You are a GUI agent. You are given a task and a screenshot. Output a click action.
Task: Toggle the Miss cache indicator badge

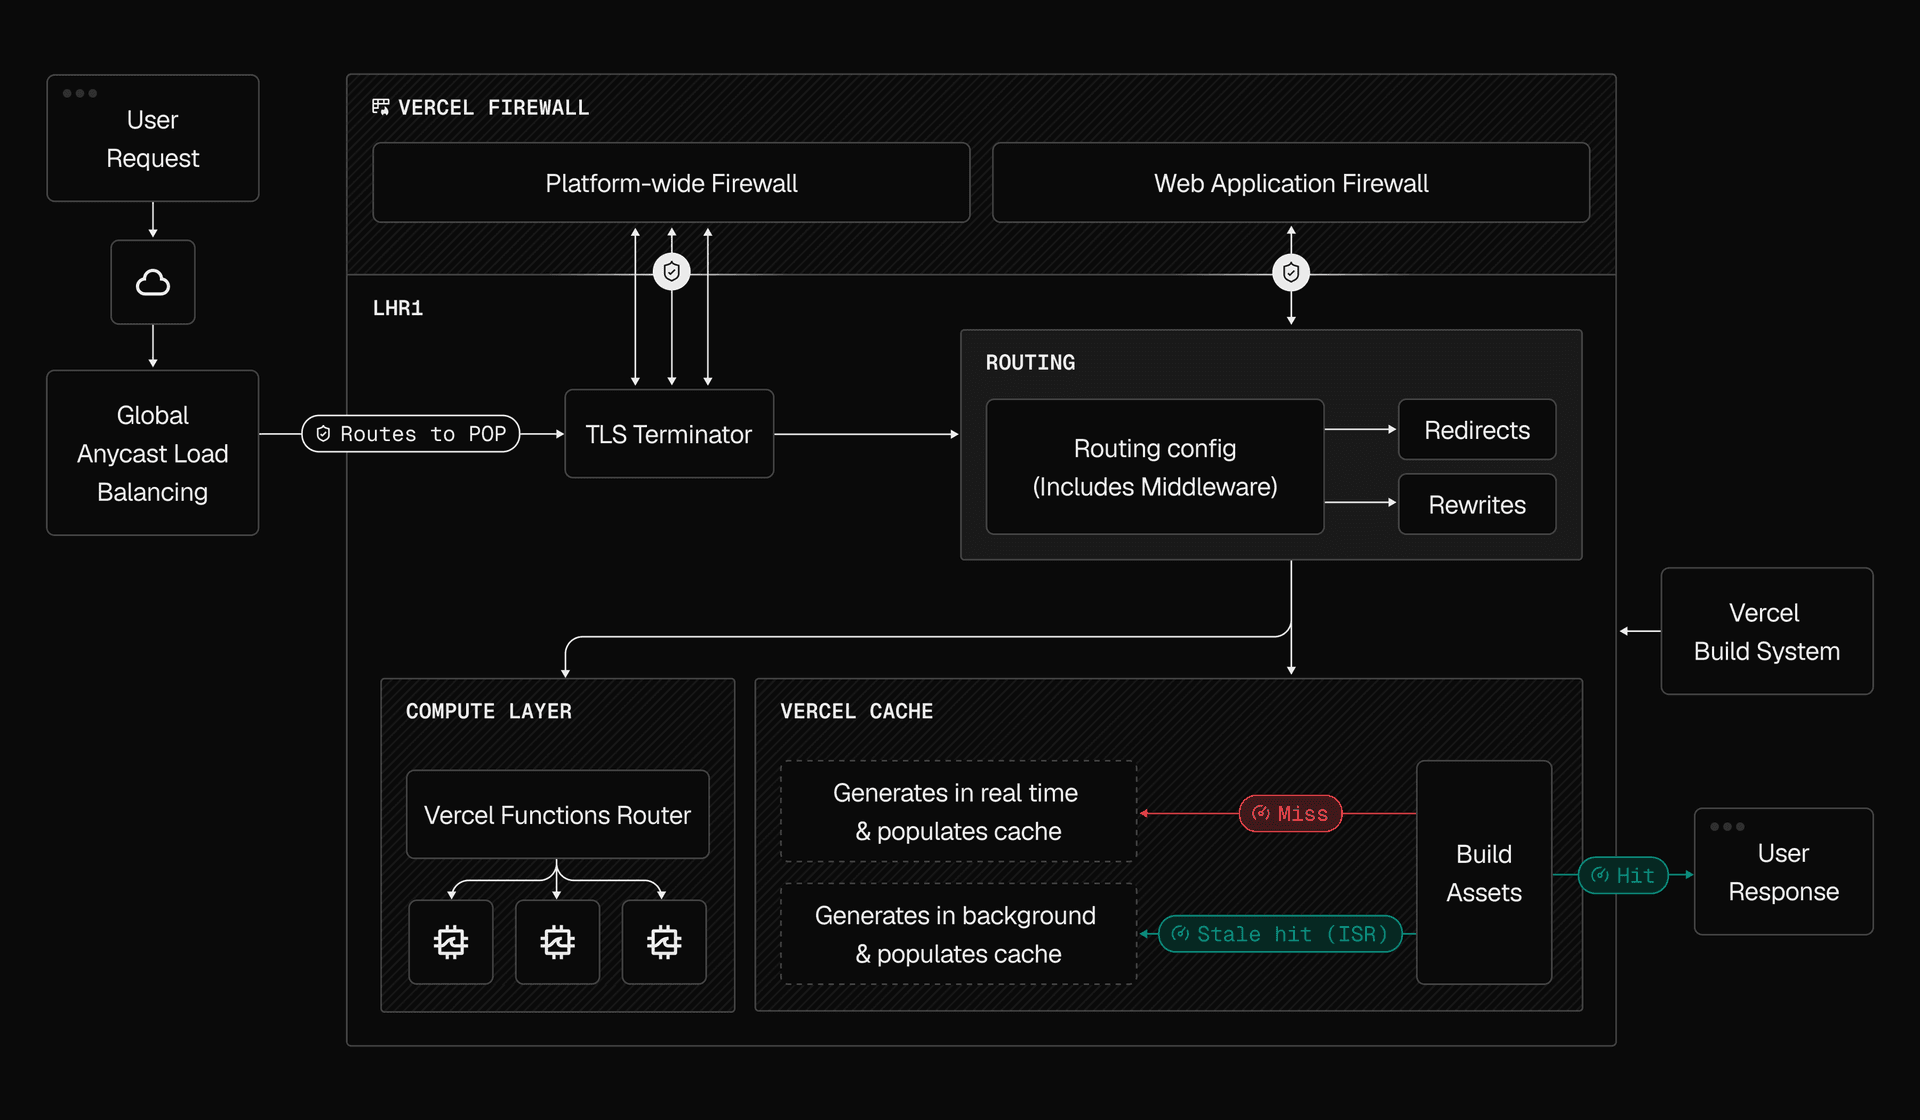(1290, 813)
